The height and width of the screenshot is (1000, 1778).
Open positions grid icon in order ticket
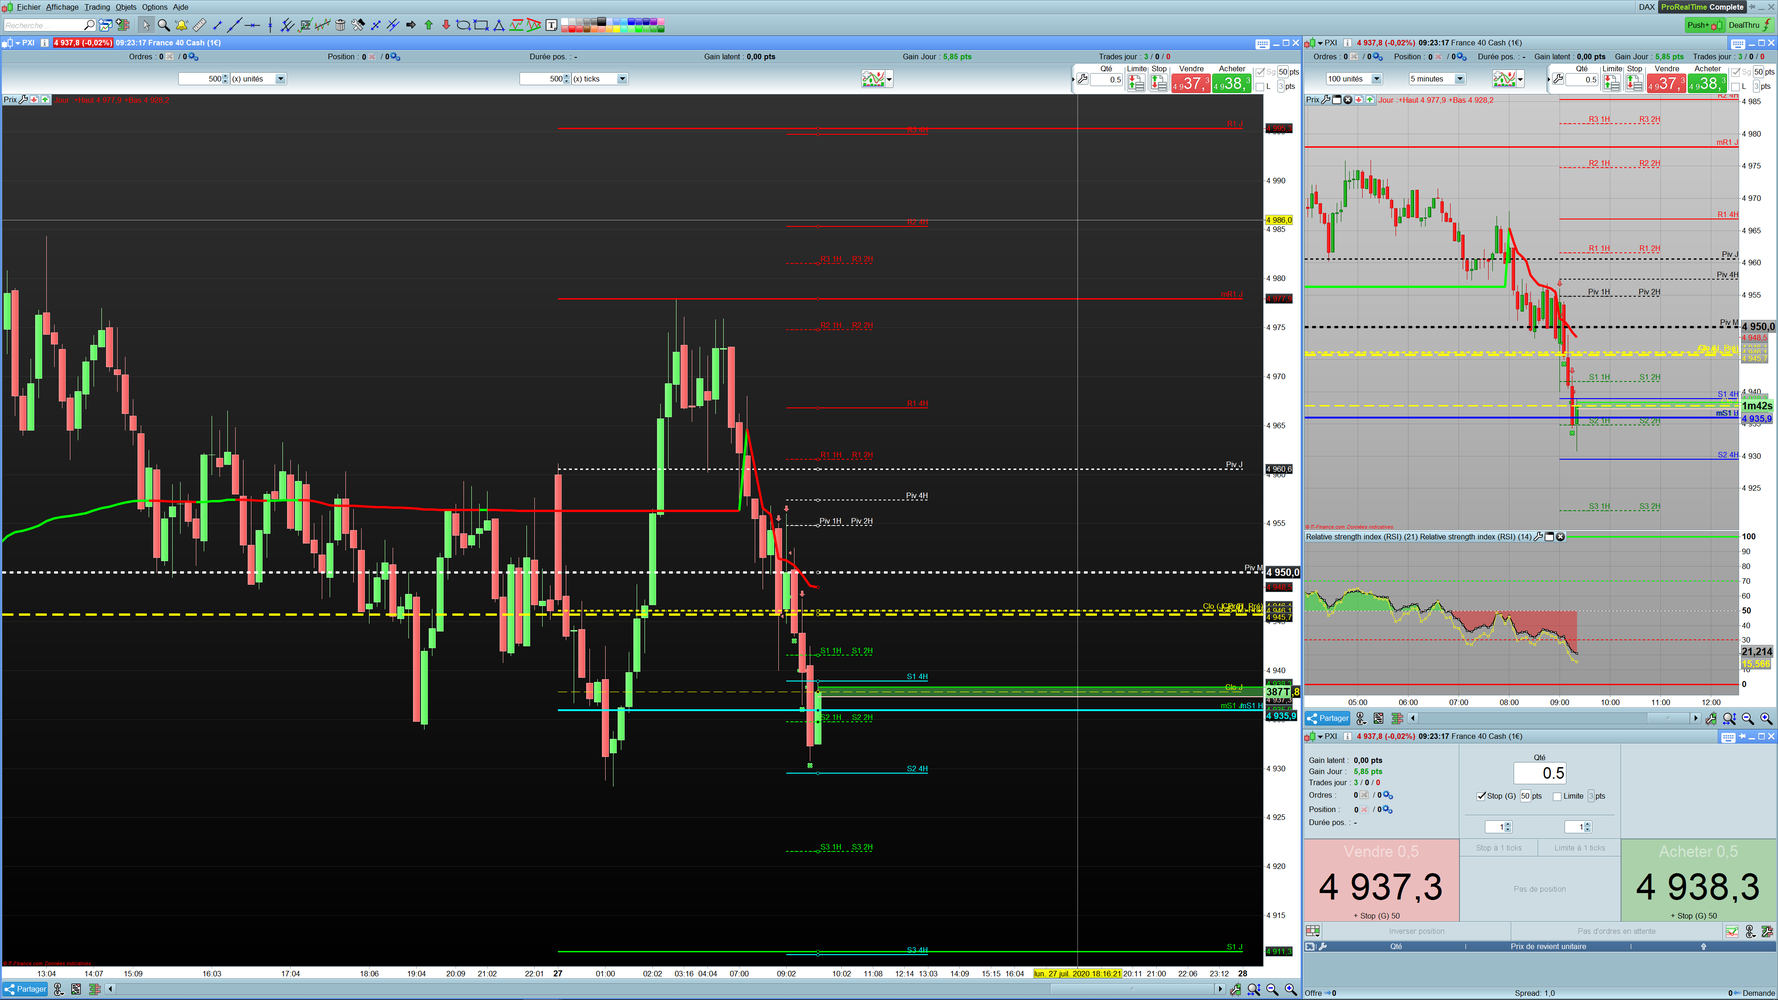[x=1313, y=931]
